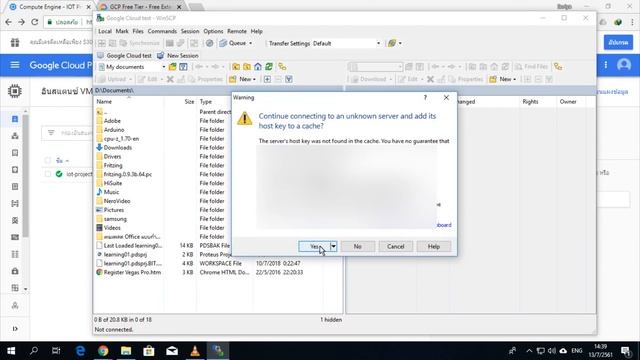Click the remote panel New button
The height and width of the screenshot is (360, 640).
[x=503, y=79]
